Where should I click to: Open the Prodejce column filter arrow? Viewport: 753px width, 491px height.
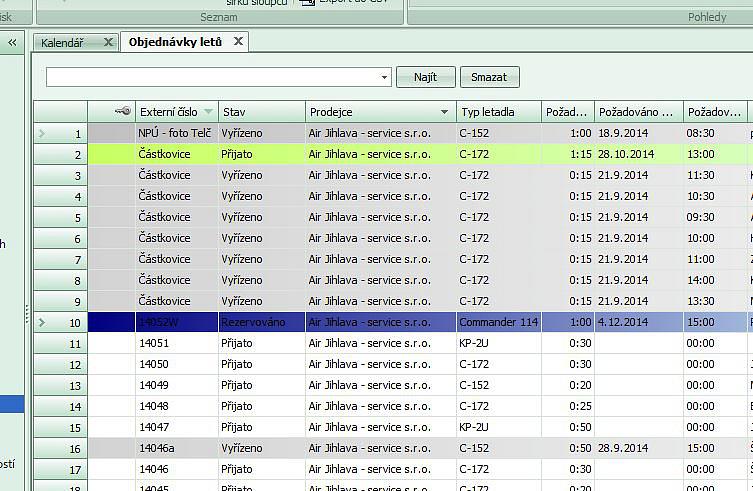tap(444, 112)
